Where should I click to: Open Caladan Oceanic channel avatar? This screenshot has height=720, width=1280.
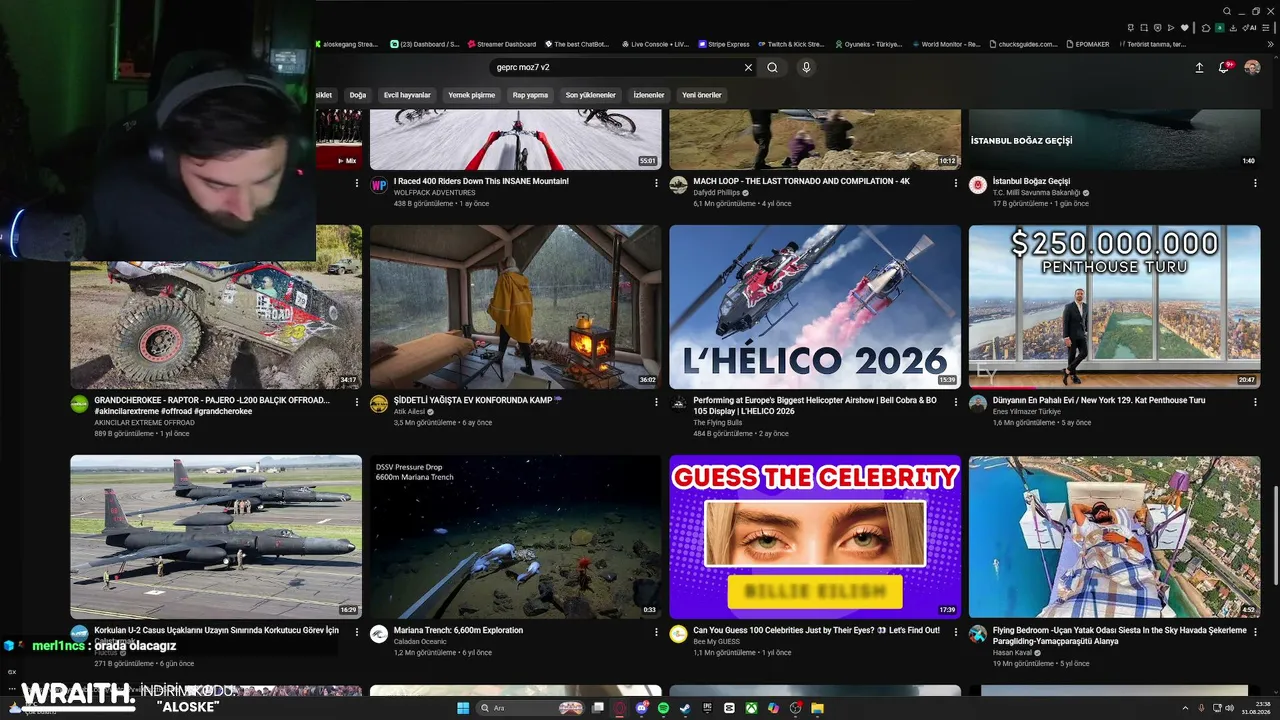point(379,634)
